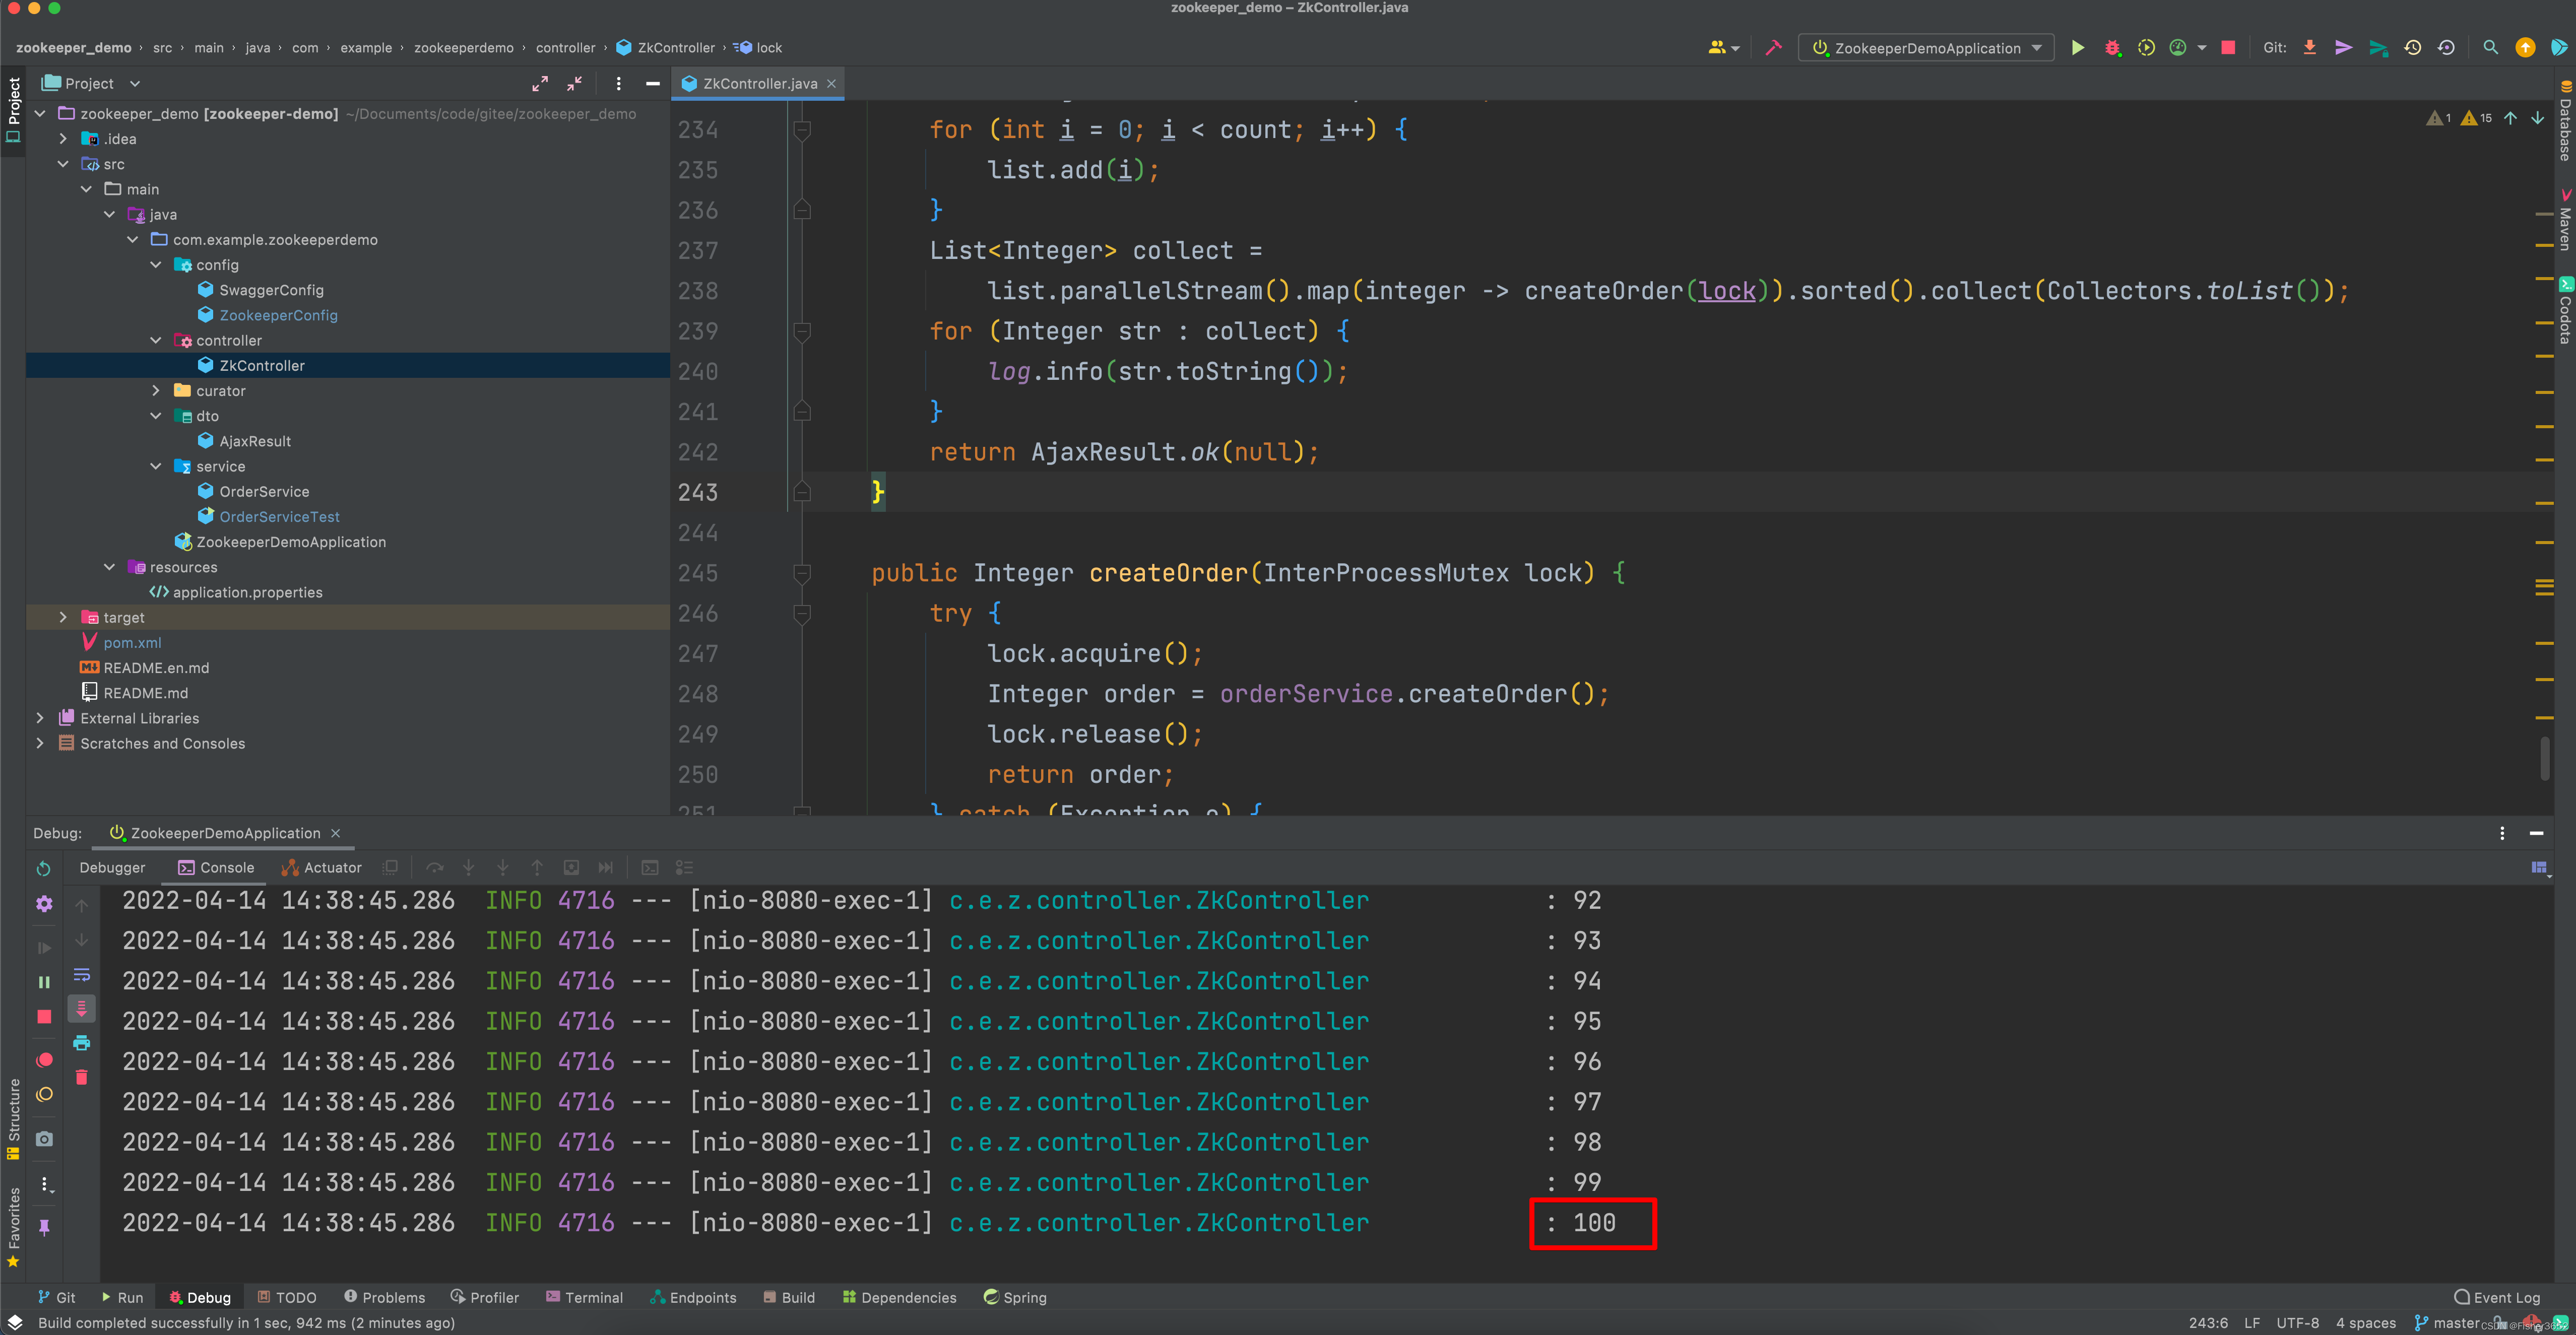Toggle Structure tool window side button
Image resolution: width=2576 pixels, height=1335 pixels.
(x=13, y=1119)
